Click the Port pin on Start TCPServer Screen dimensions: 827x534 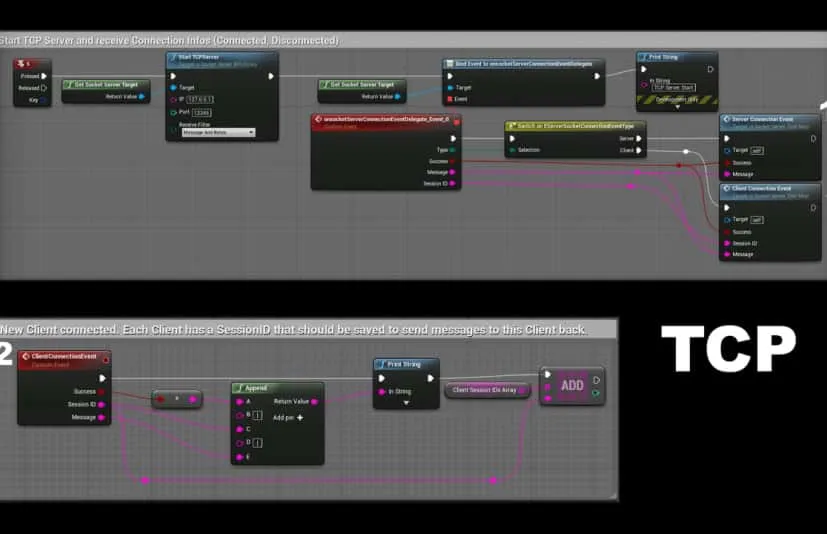pos(173,112)
